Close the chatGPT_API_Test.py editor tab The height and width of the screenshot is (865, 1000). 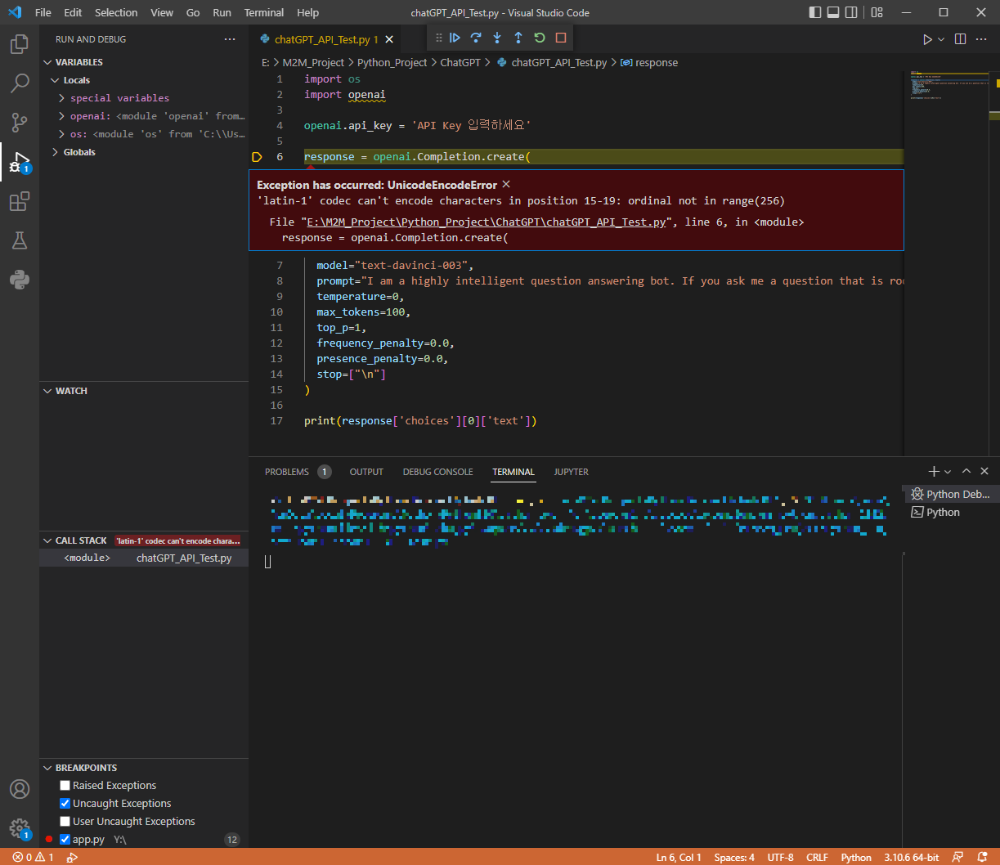[389, 40]
